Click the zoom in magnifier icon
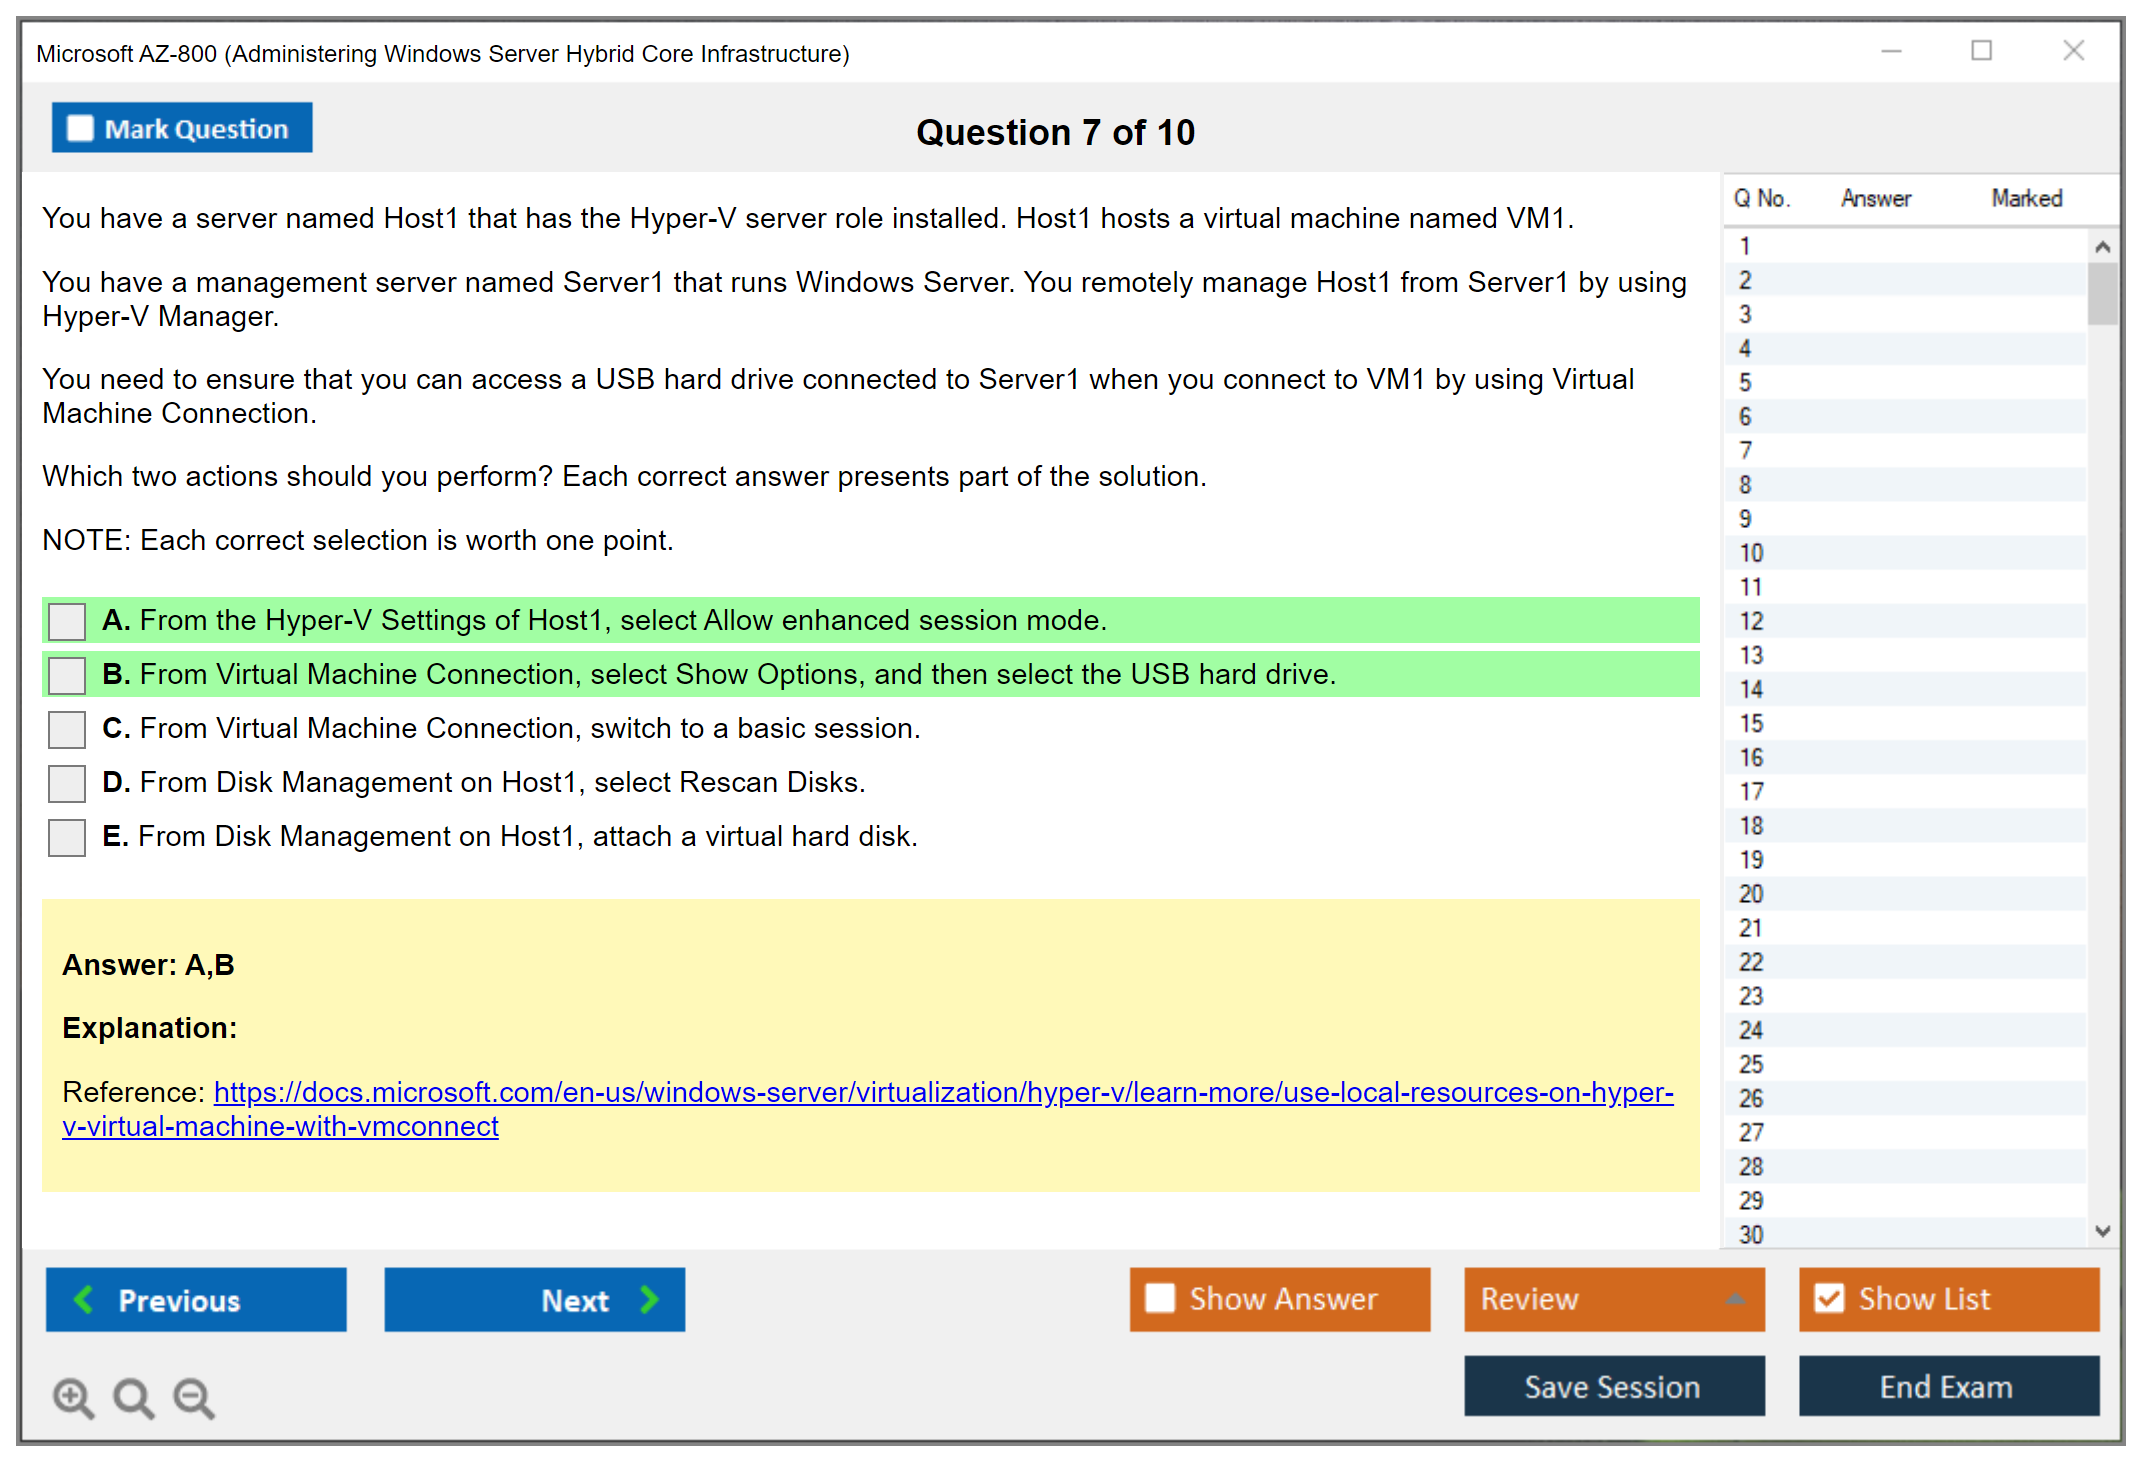Screen dimensions: 2150x1470 (73, 1398)
